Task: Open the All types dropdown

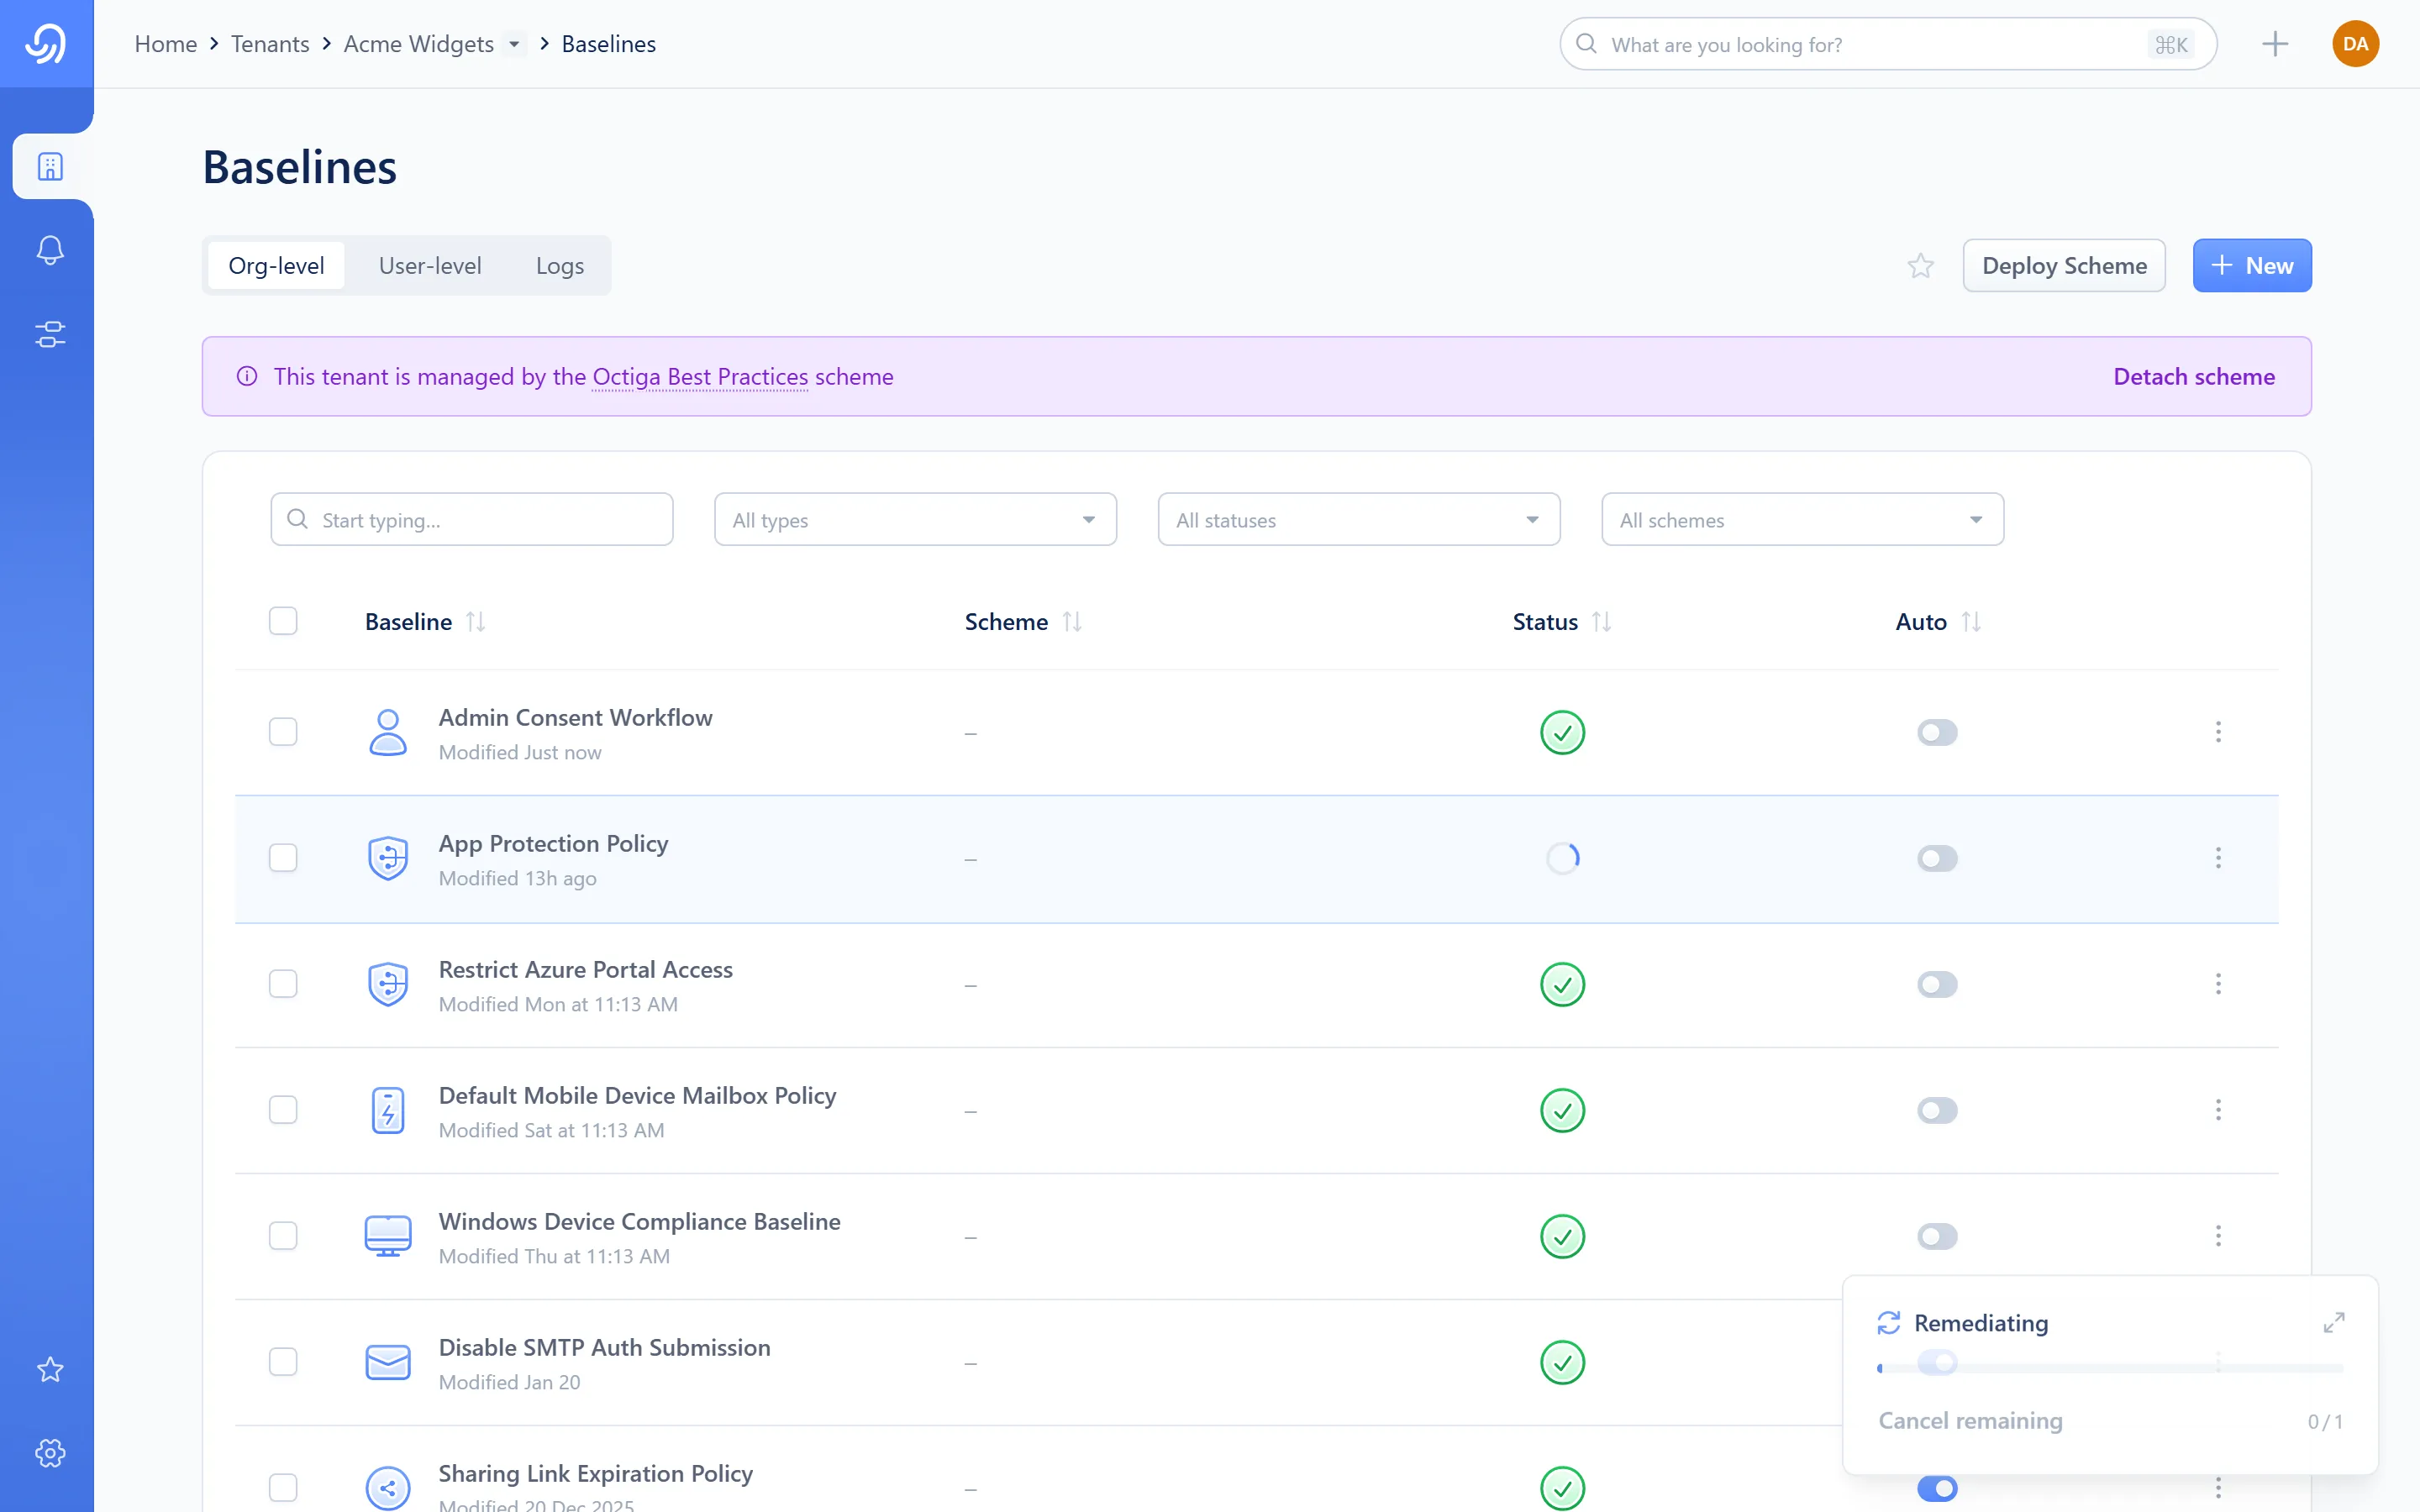Action: click(915, 519)
